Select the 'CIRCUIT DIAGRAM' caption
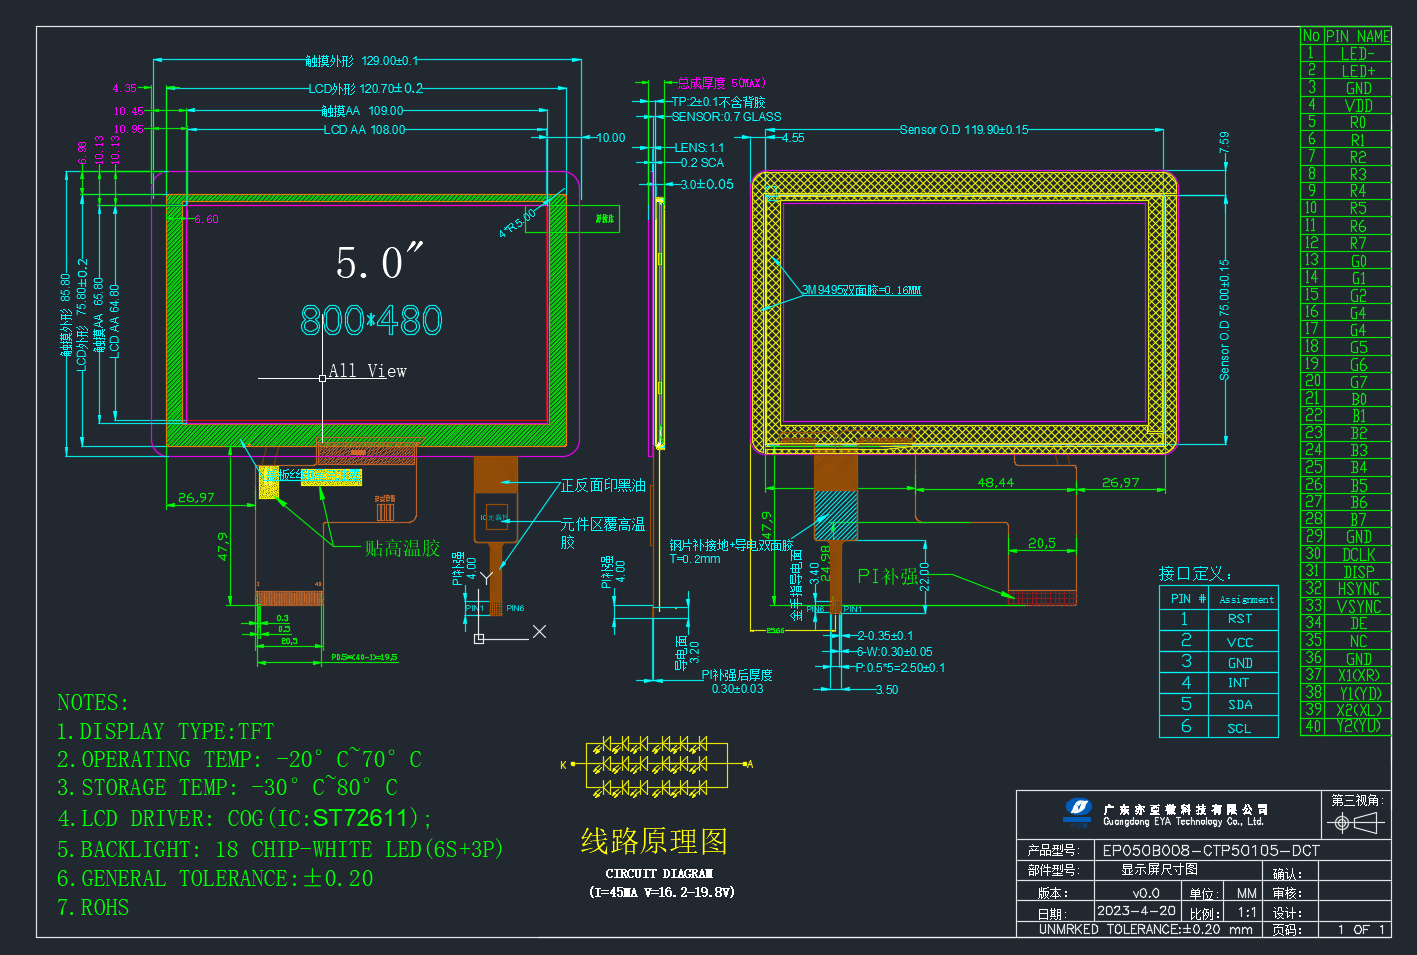Image resolution: width=1417 pixels, height=955 pixels. click(659, 873)
